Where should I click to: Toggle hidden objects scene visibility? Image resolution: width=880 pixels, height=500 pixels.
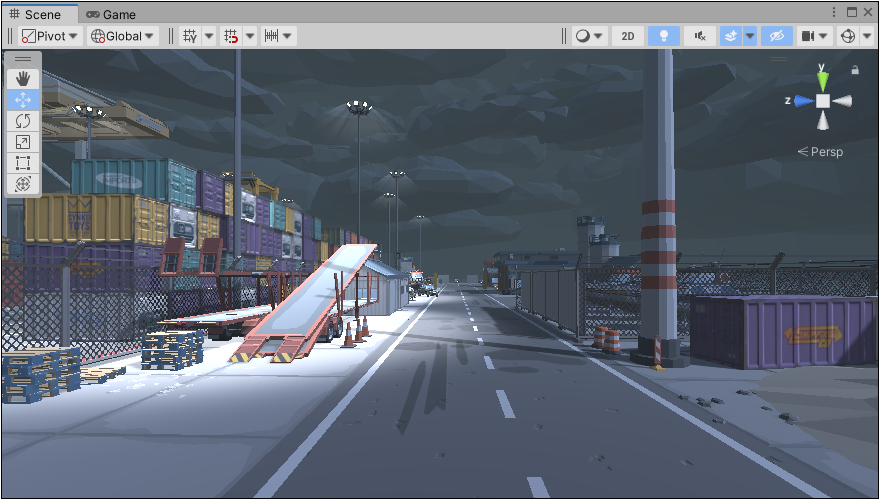tap(775, 36)
